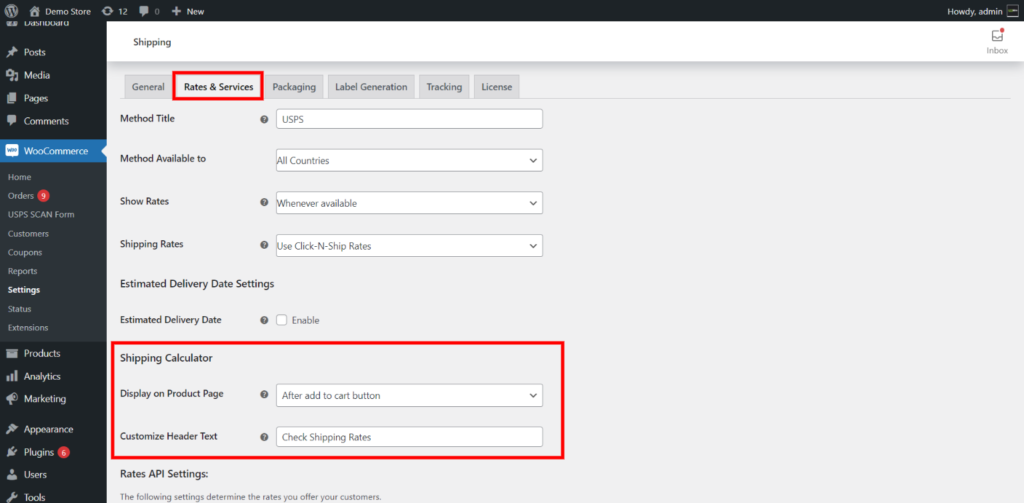Click help icon next to Customize Header Text
1024x503 pixels.
pyautogui.click(x=264, y=437)
